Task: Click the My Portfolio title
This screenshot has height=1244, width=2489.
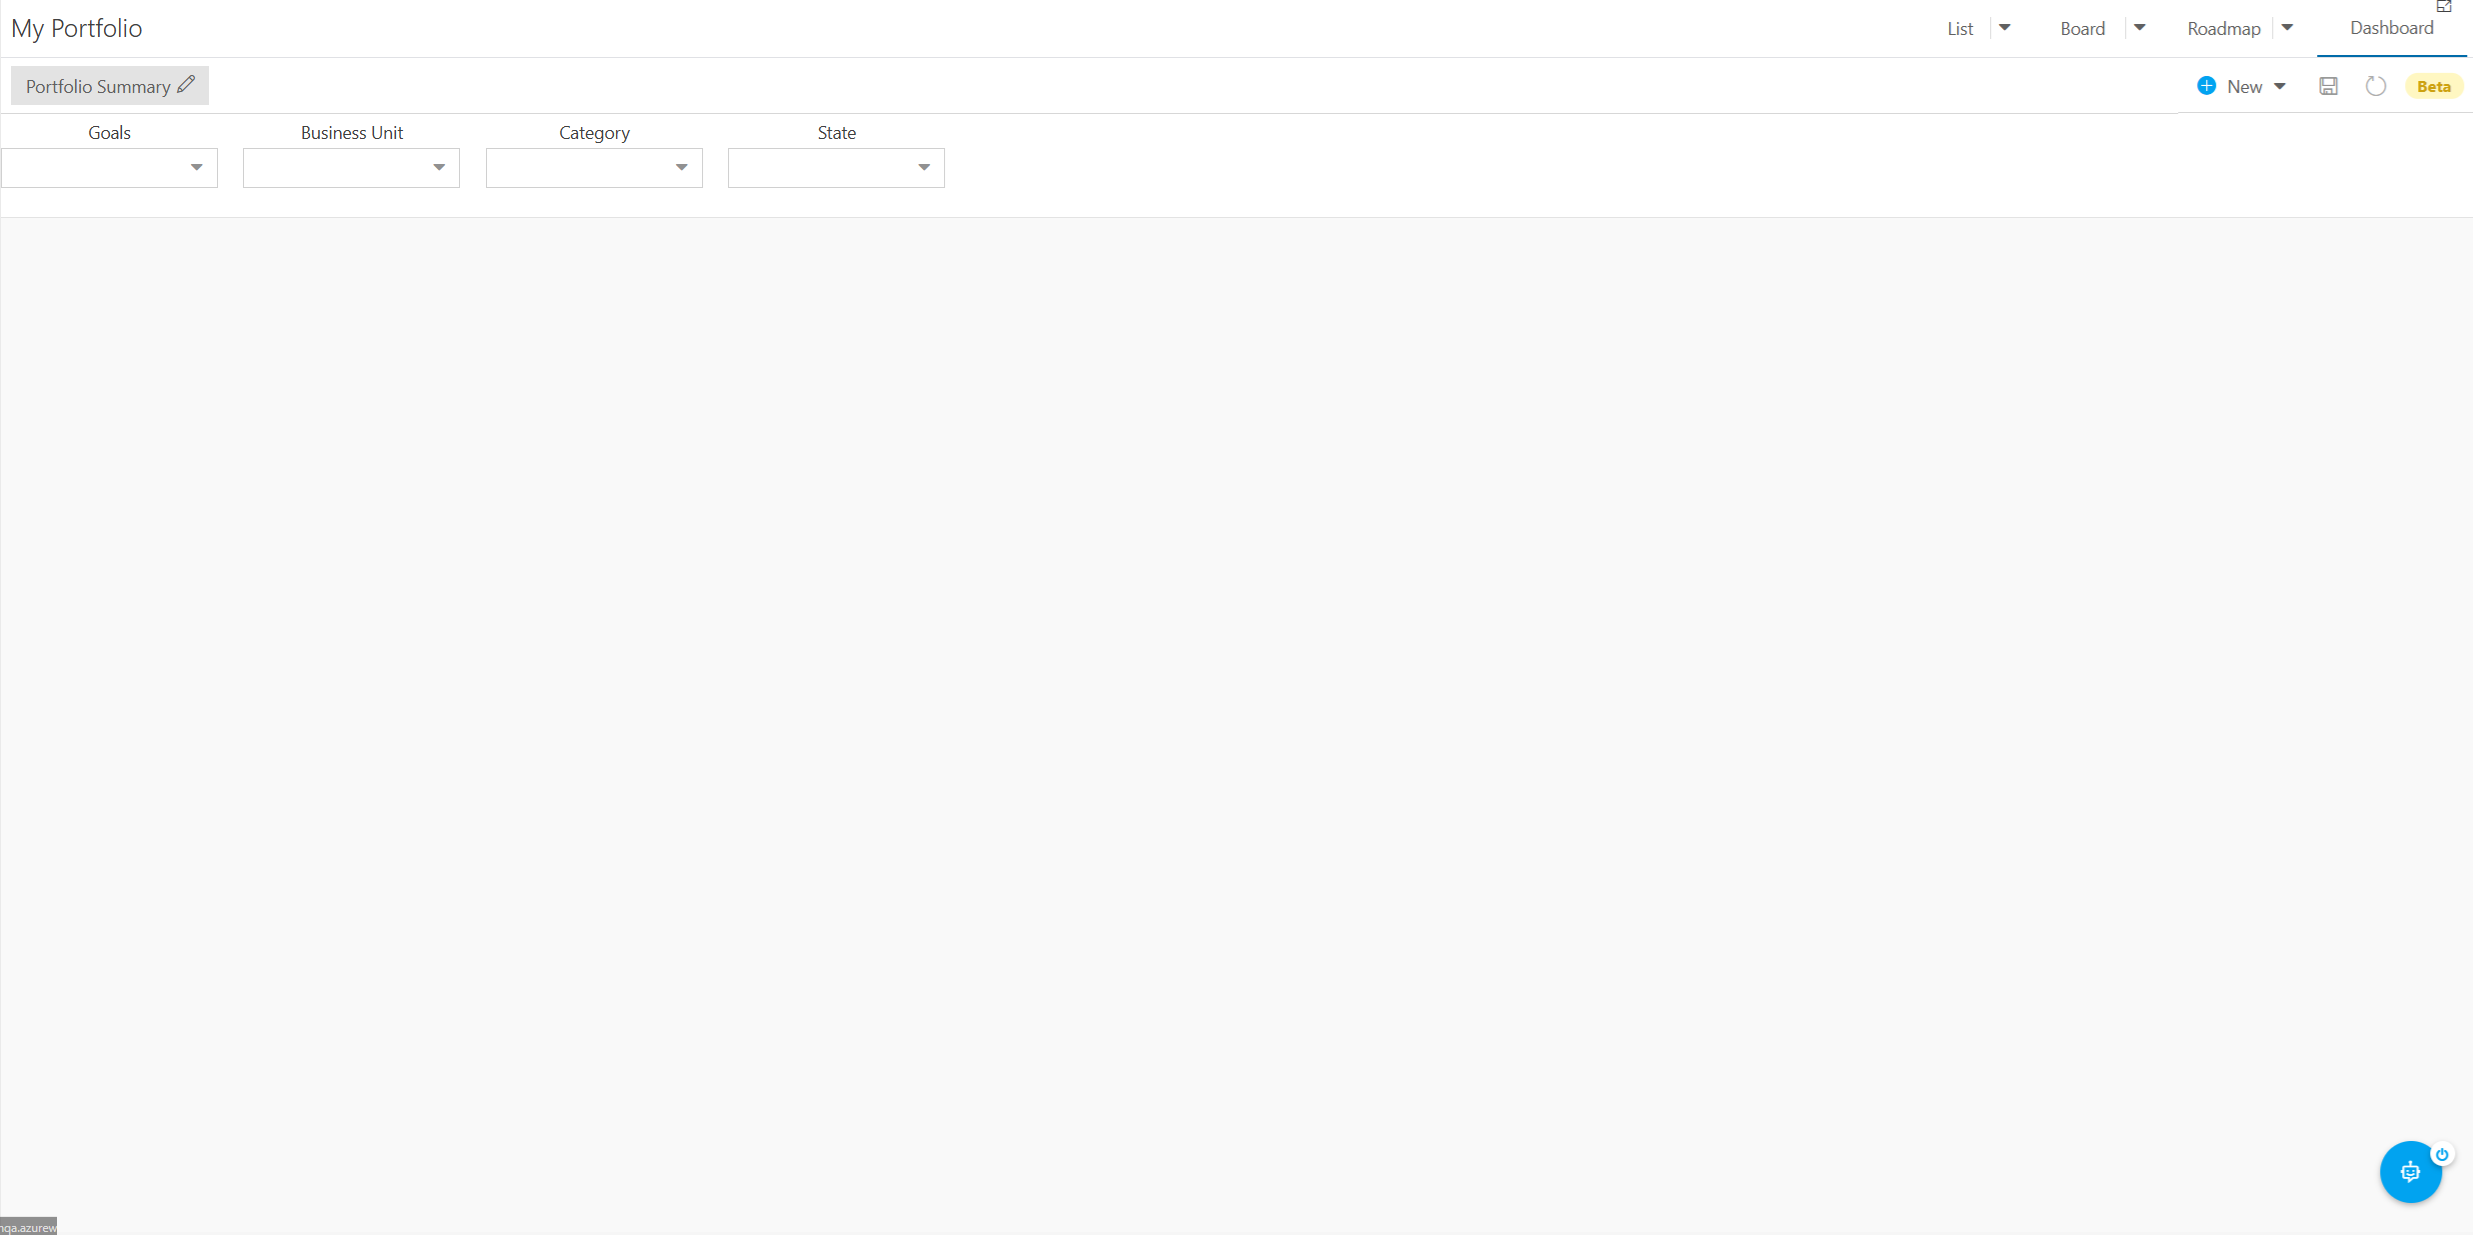Action: point(77,28)
